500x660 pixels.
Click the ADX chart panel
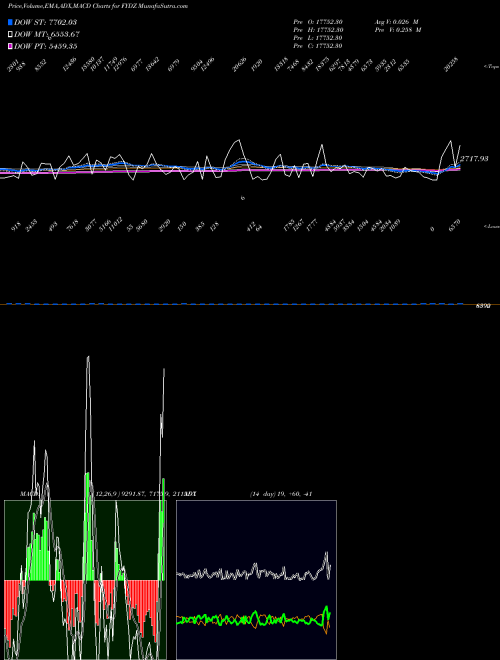pyautogui.click(x=256, y=580)
